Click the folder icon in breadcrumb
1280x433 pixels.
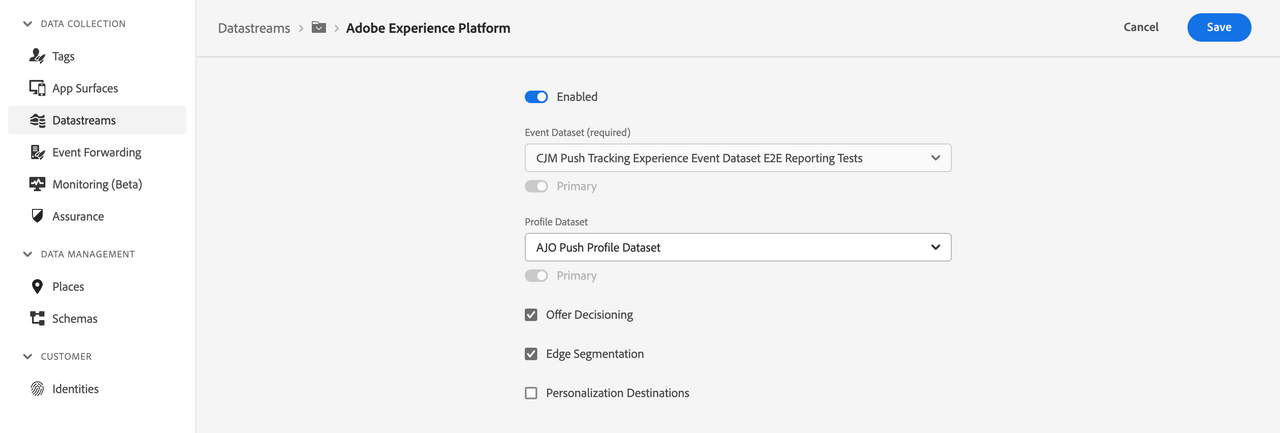pyautogui.click(x=319, y=28)
